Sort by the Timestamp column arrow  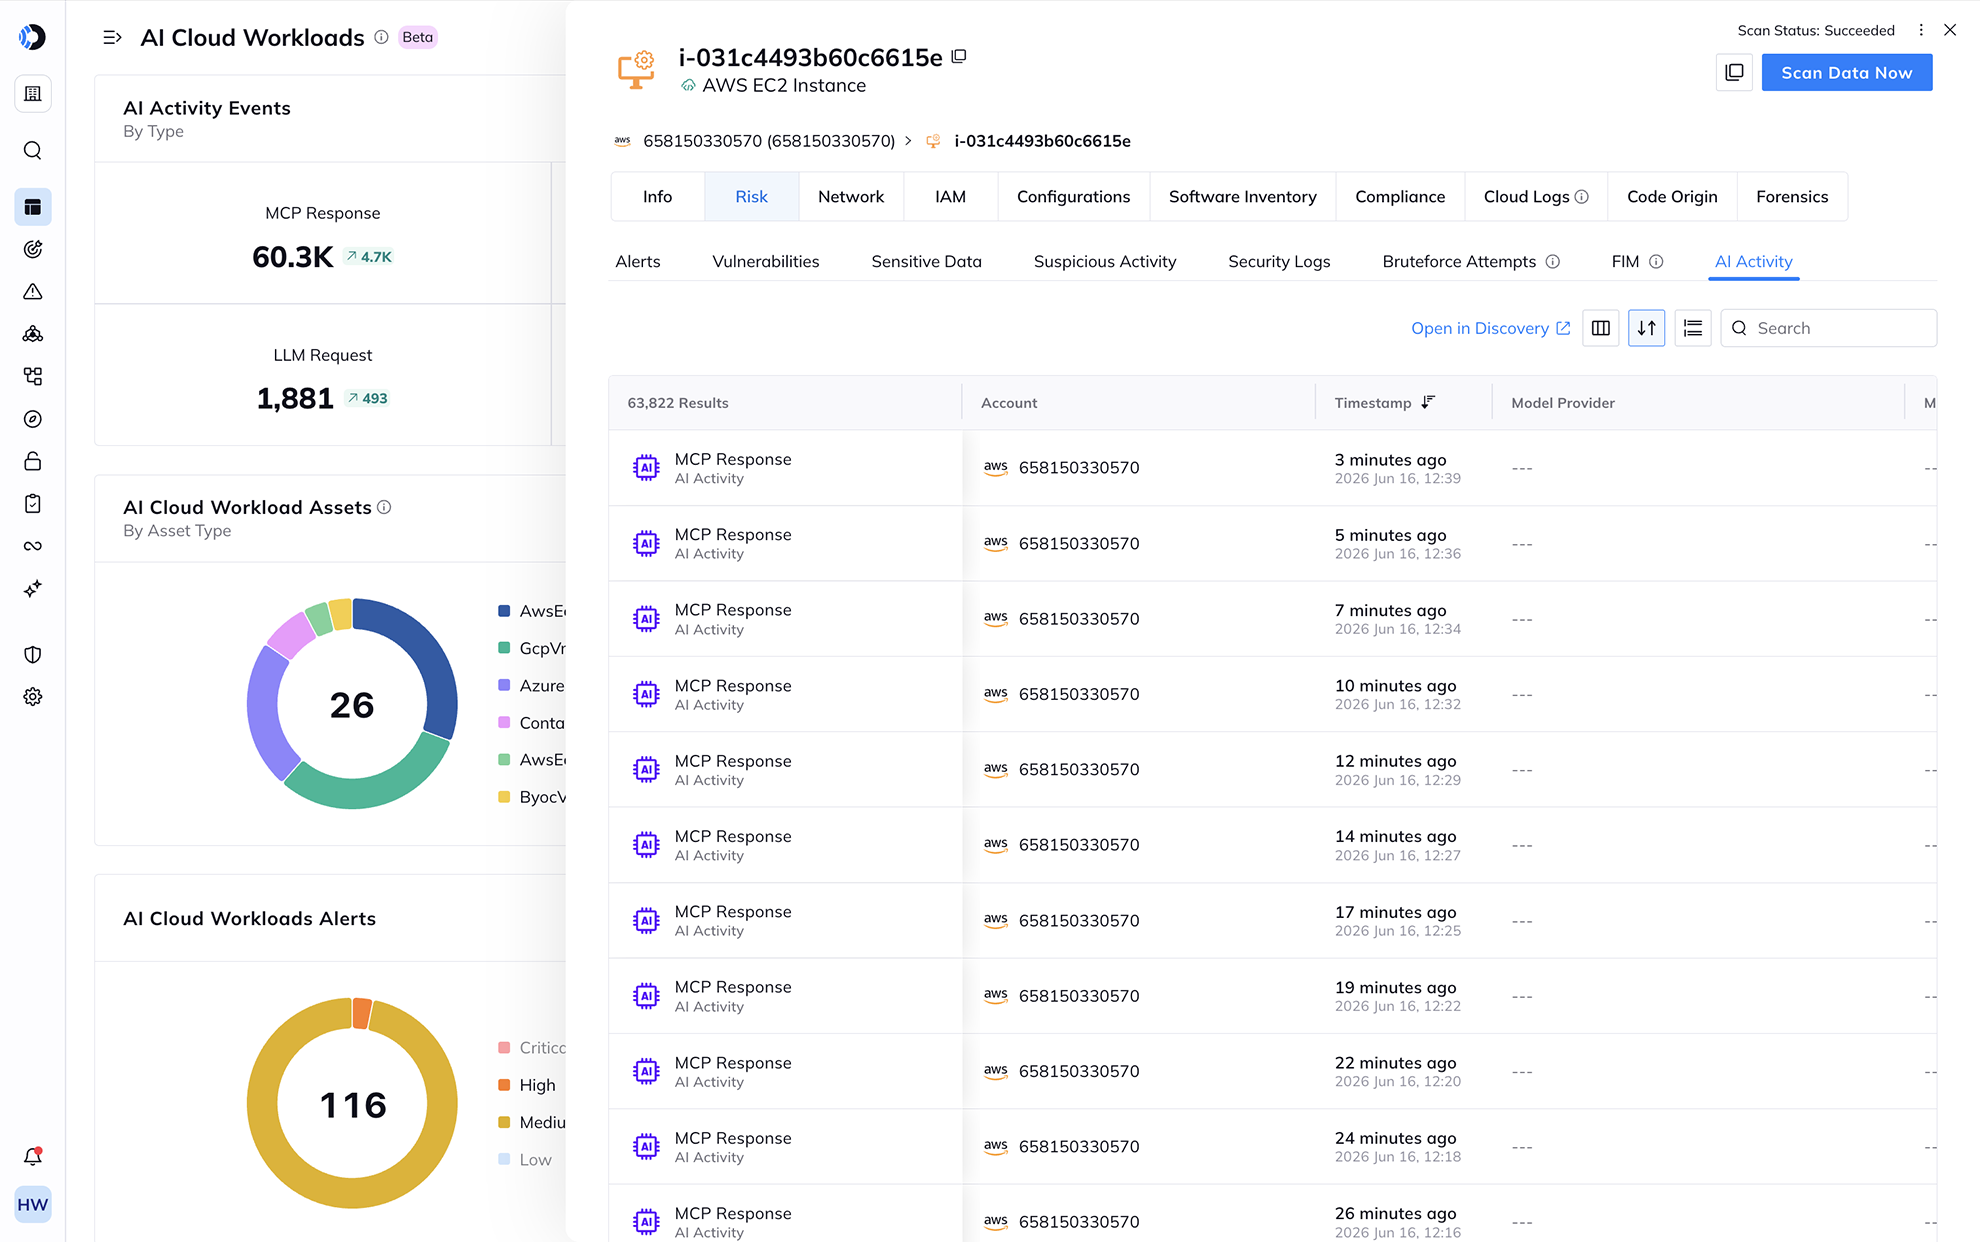(x=1428, y=402)
